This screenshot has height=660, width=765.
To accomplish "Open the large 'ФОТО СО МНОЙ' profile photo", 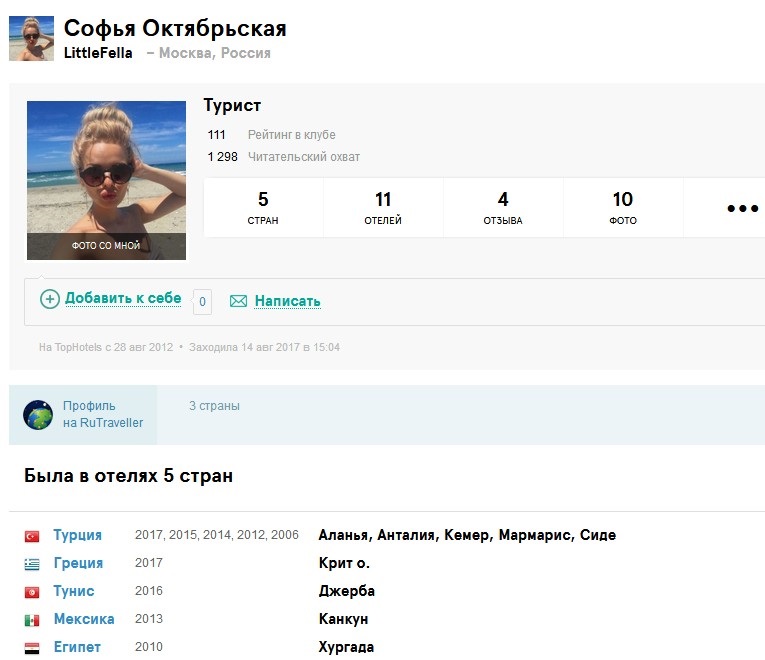I will coord(106,180).
